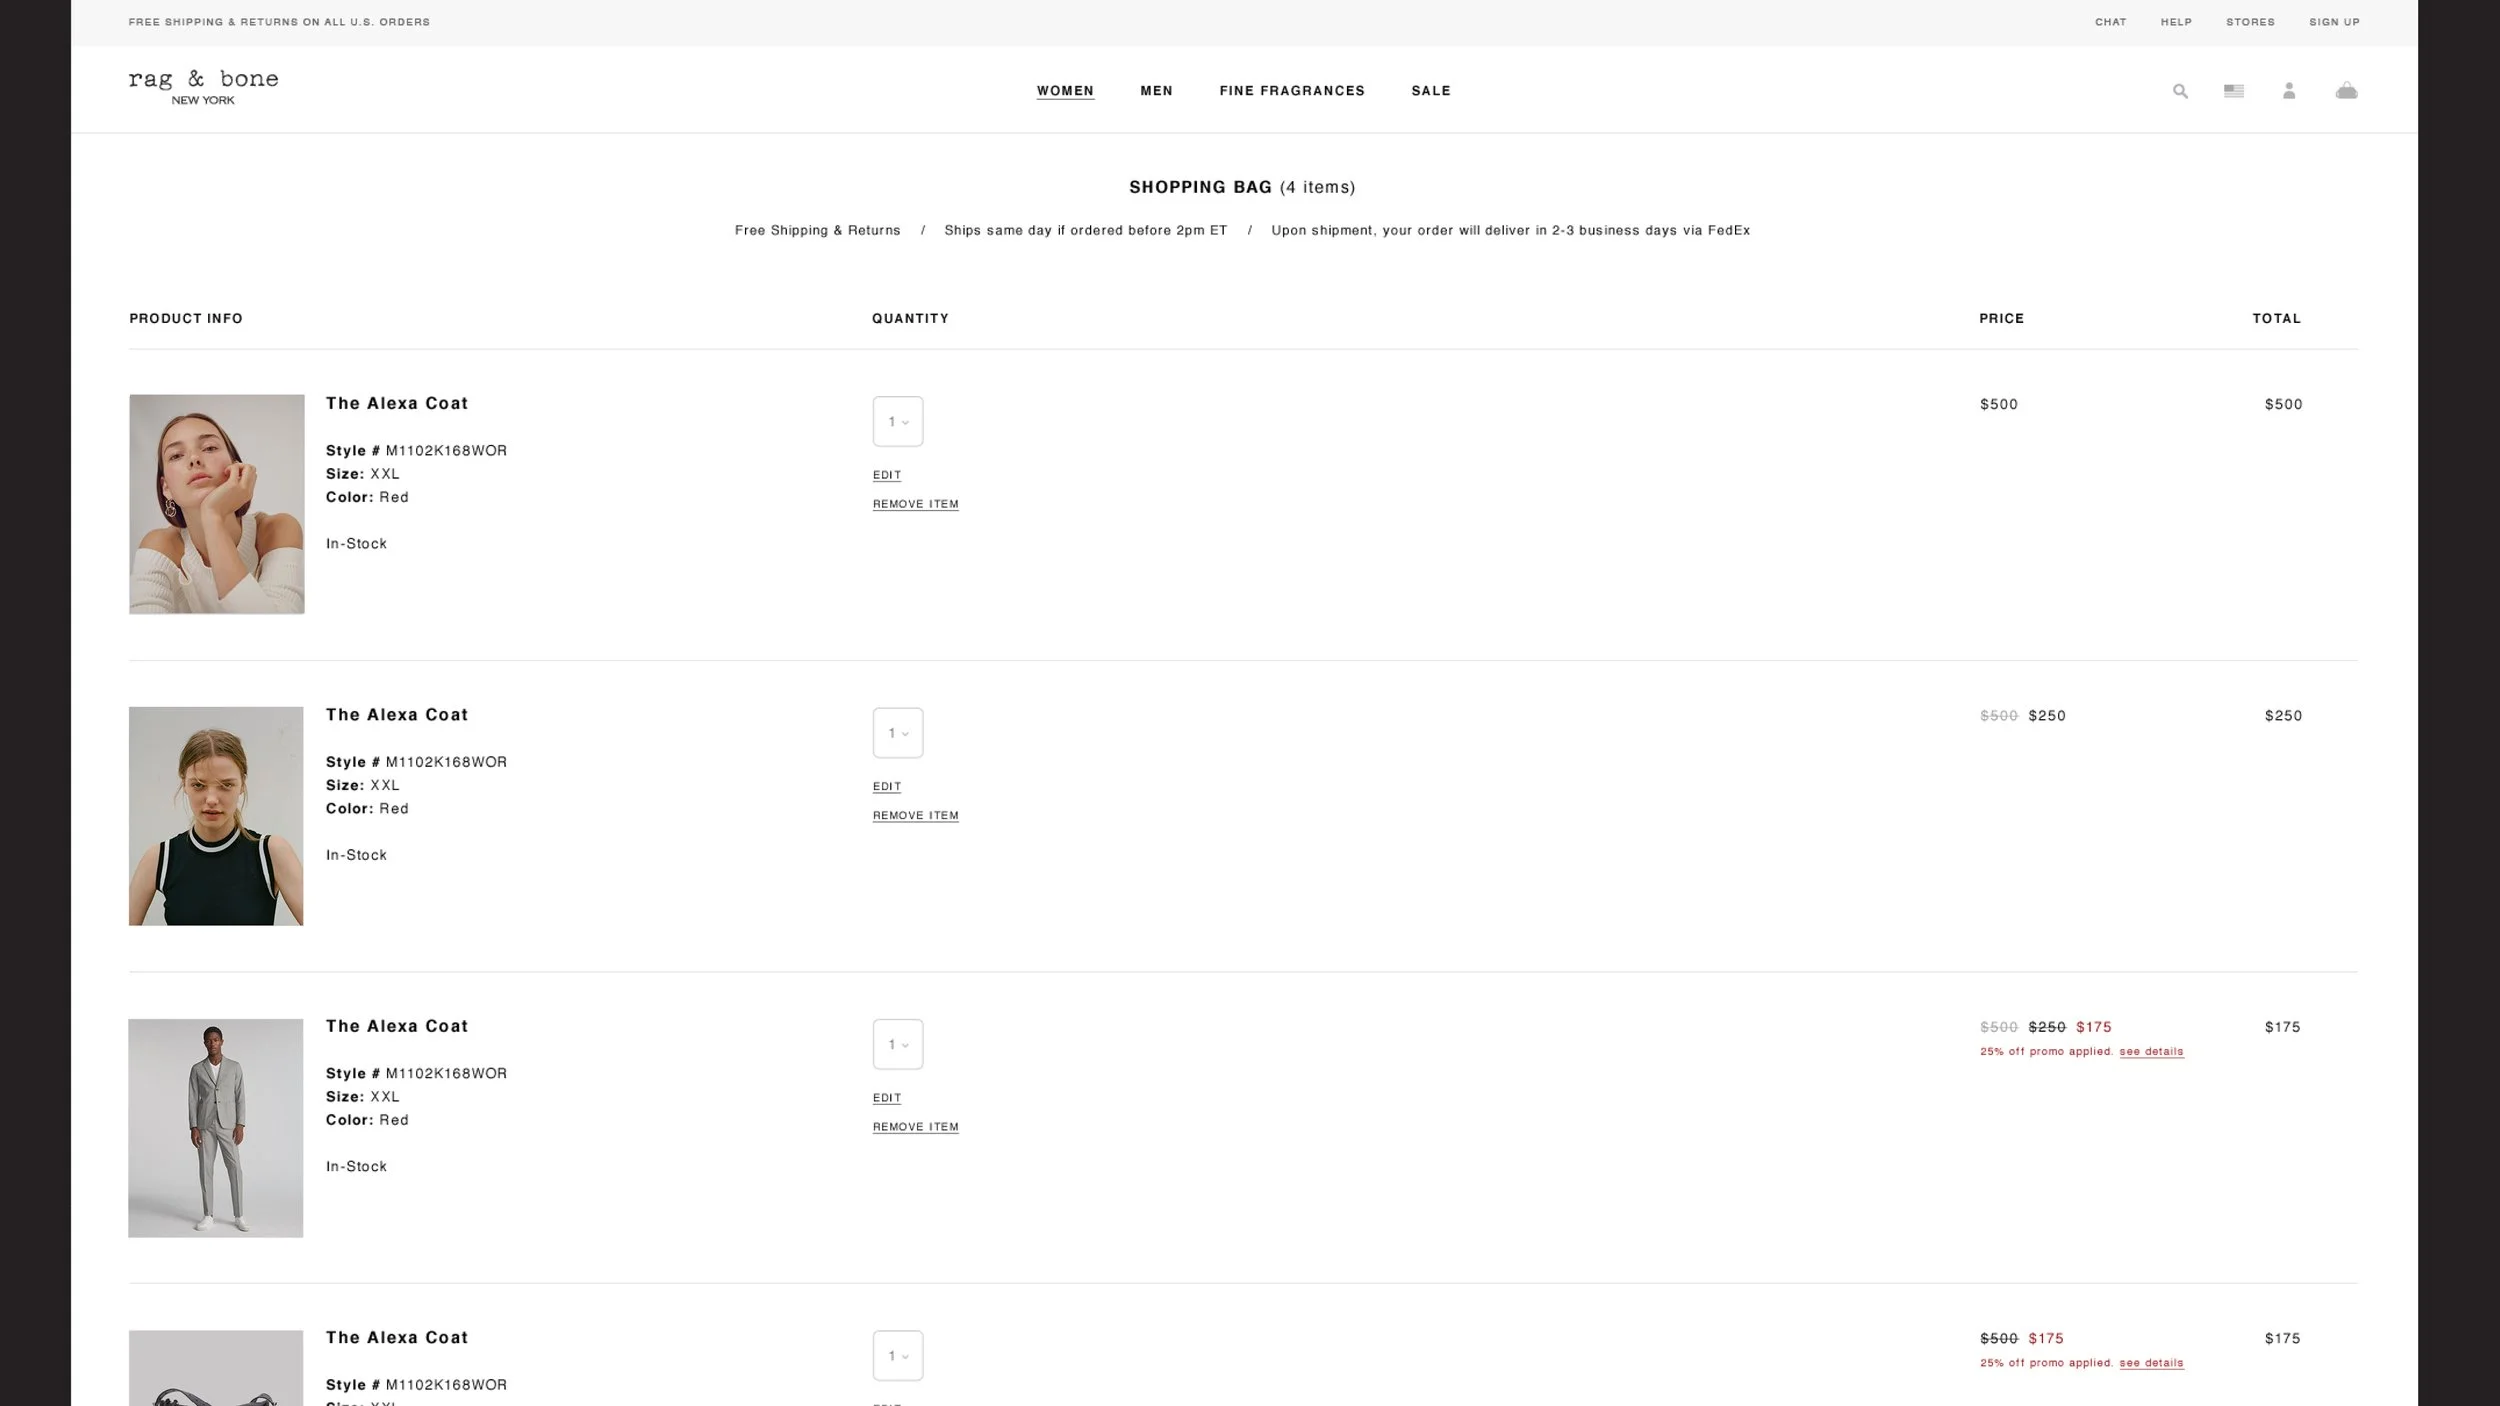This screenshot has width=2500, height=1406.
Task: Remove the first Alexa Coat item
Action: [915, 504]
